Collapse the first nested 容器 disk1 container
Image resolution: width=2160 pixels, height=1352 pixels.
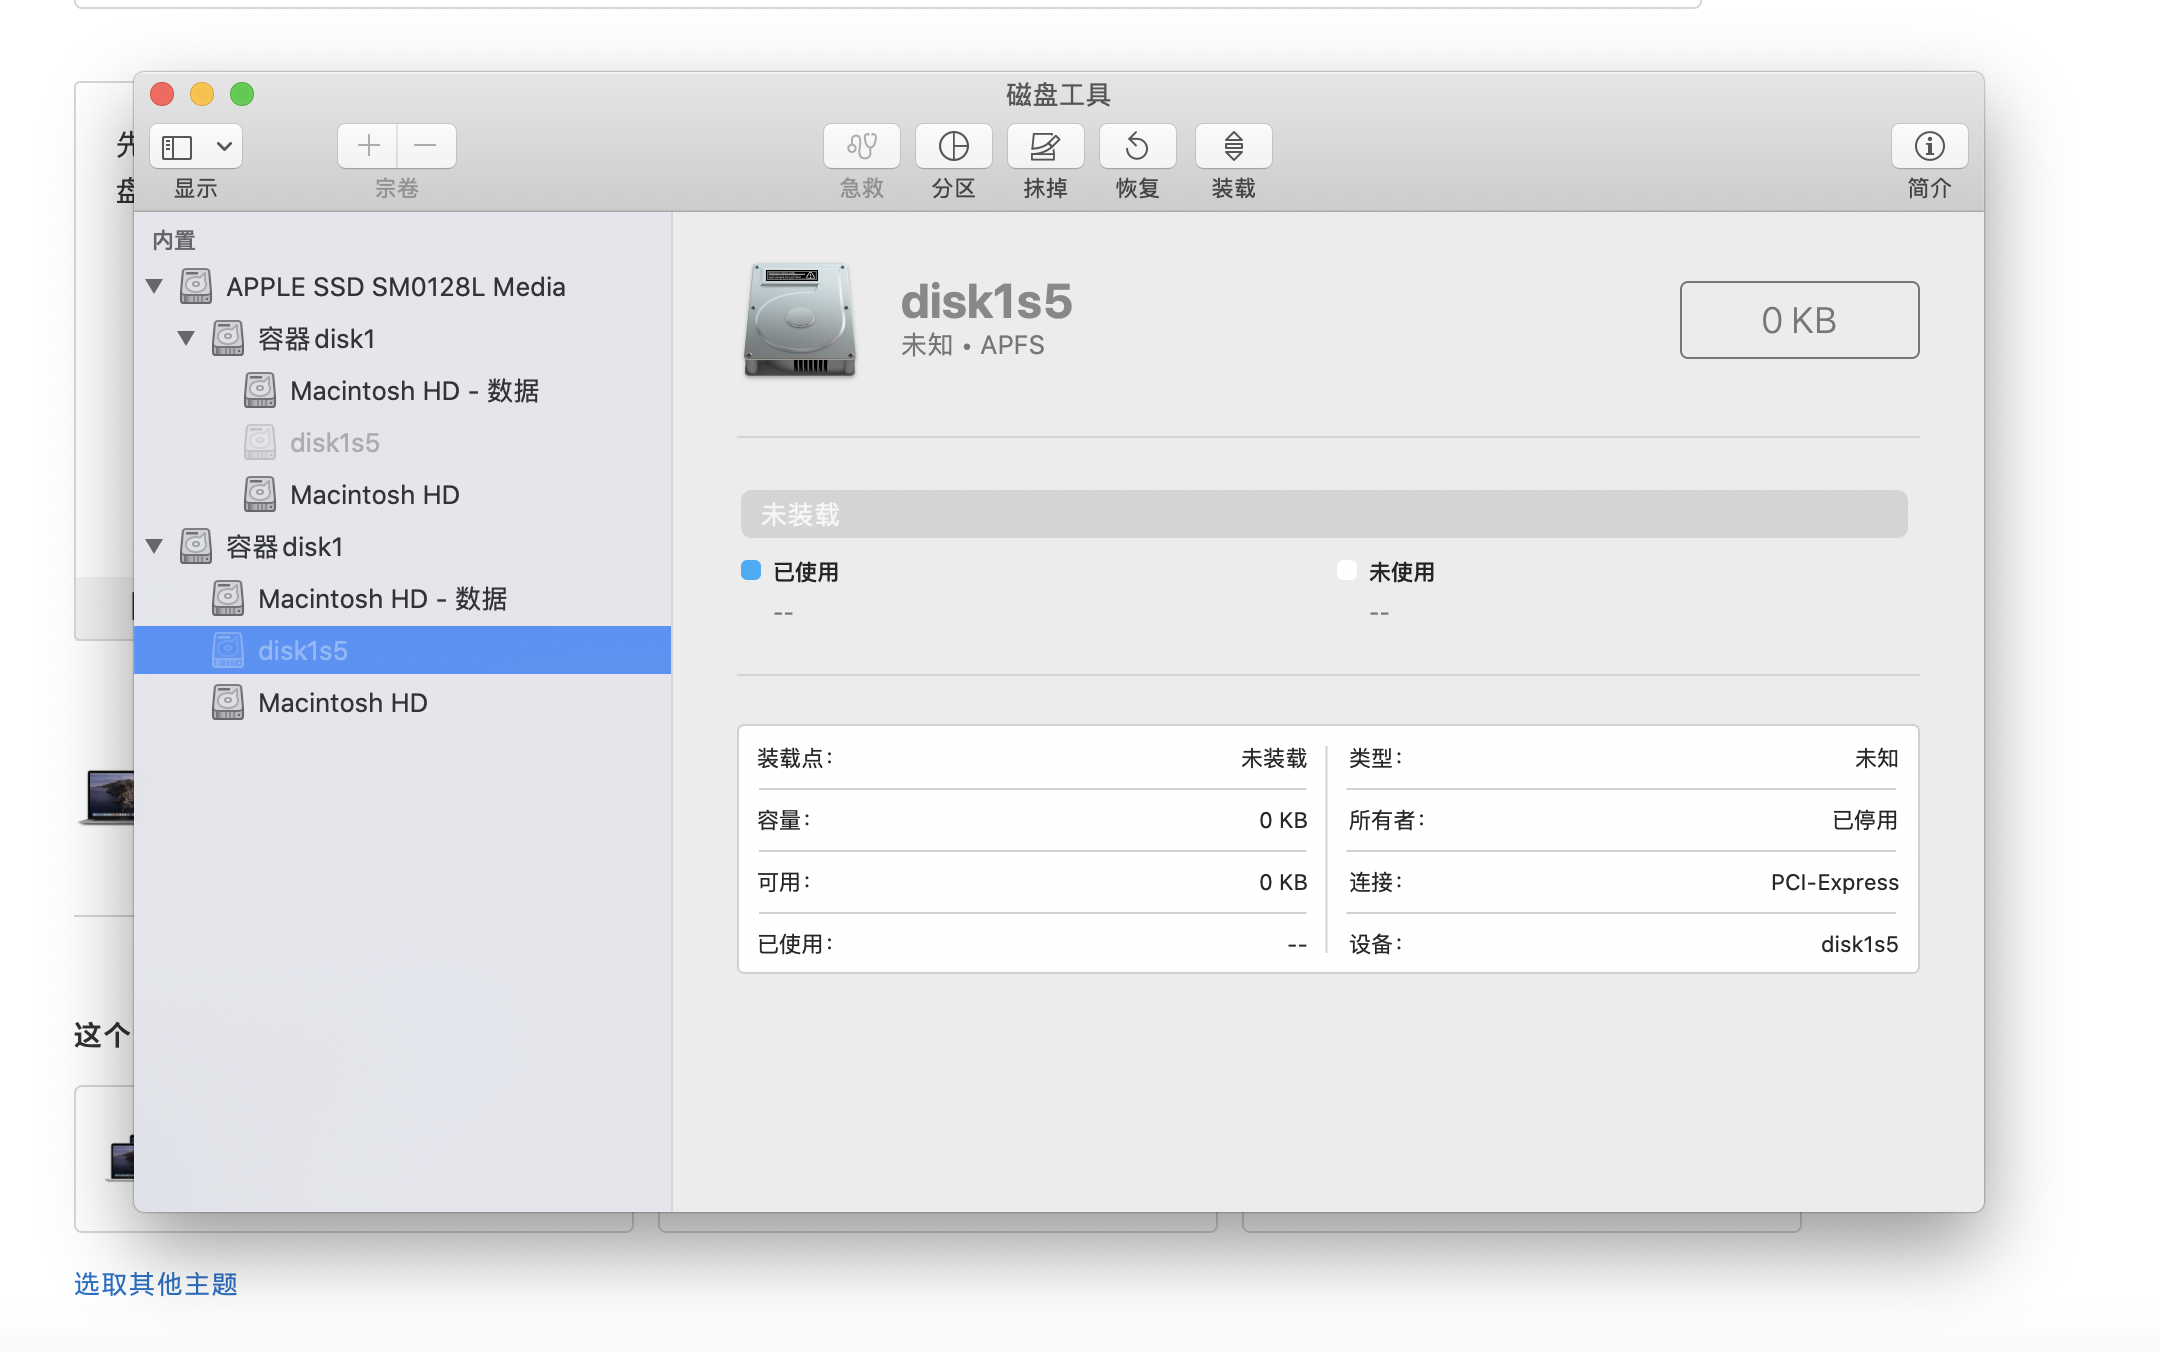(186, 339)
